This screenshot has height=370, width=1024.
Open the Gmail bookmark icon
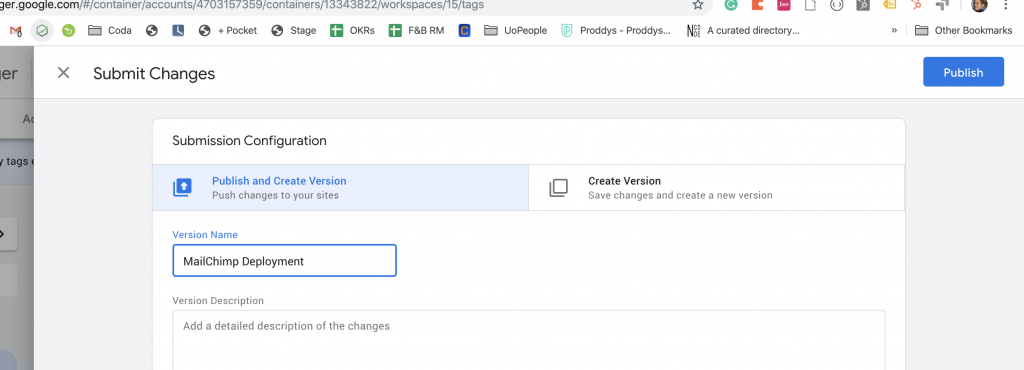(16, 31)
